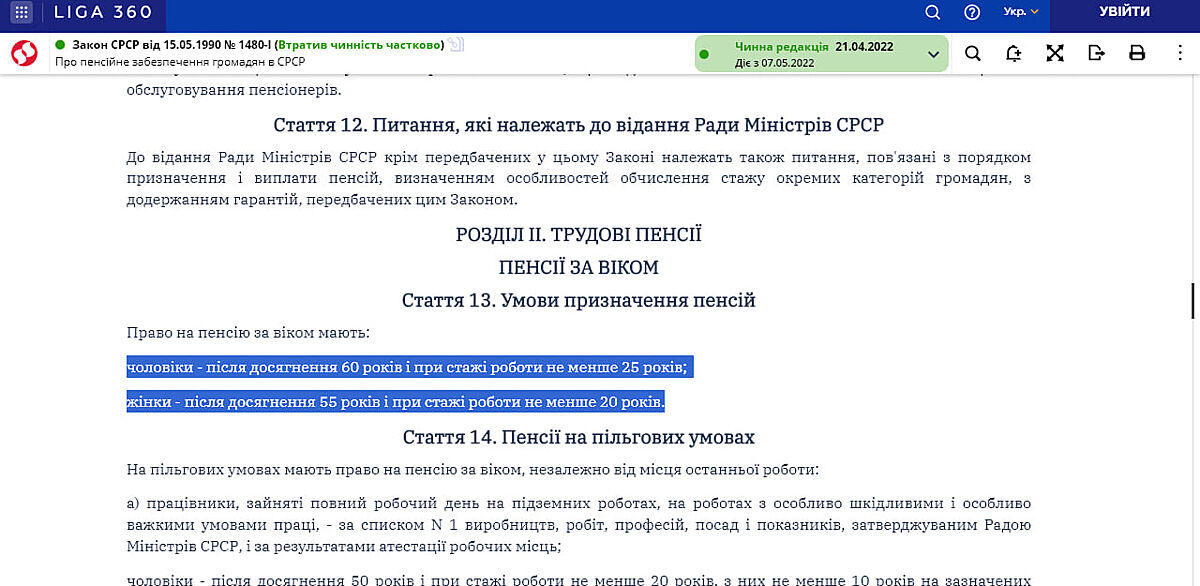The height and width of the screenshot is (586, 1200).
Task: Click the Стаття 14 heading
Action: coord(578,437)
